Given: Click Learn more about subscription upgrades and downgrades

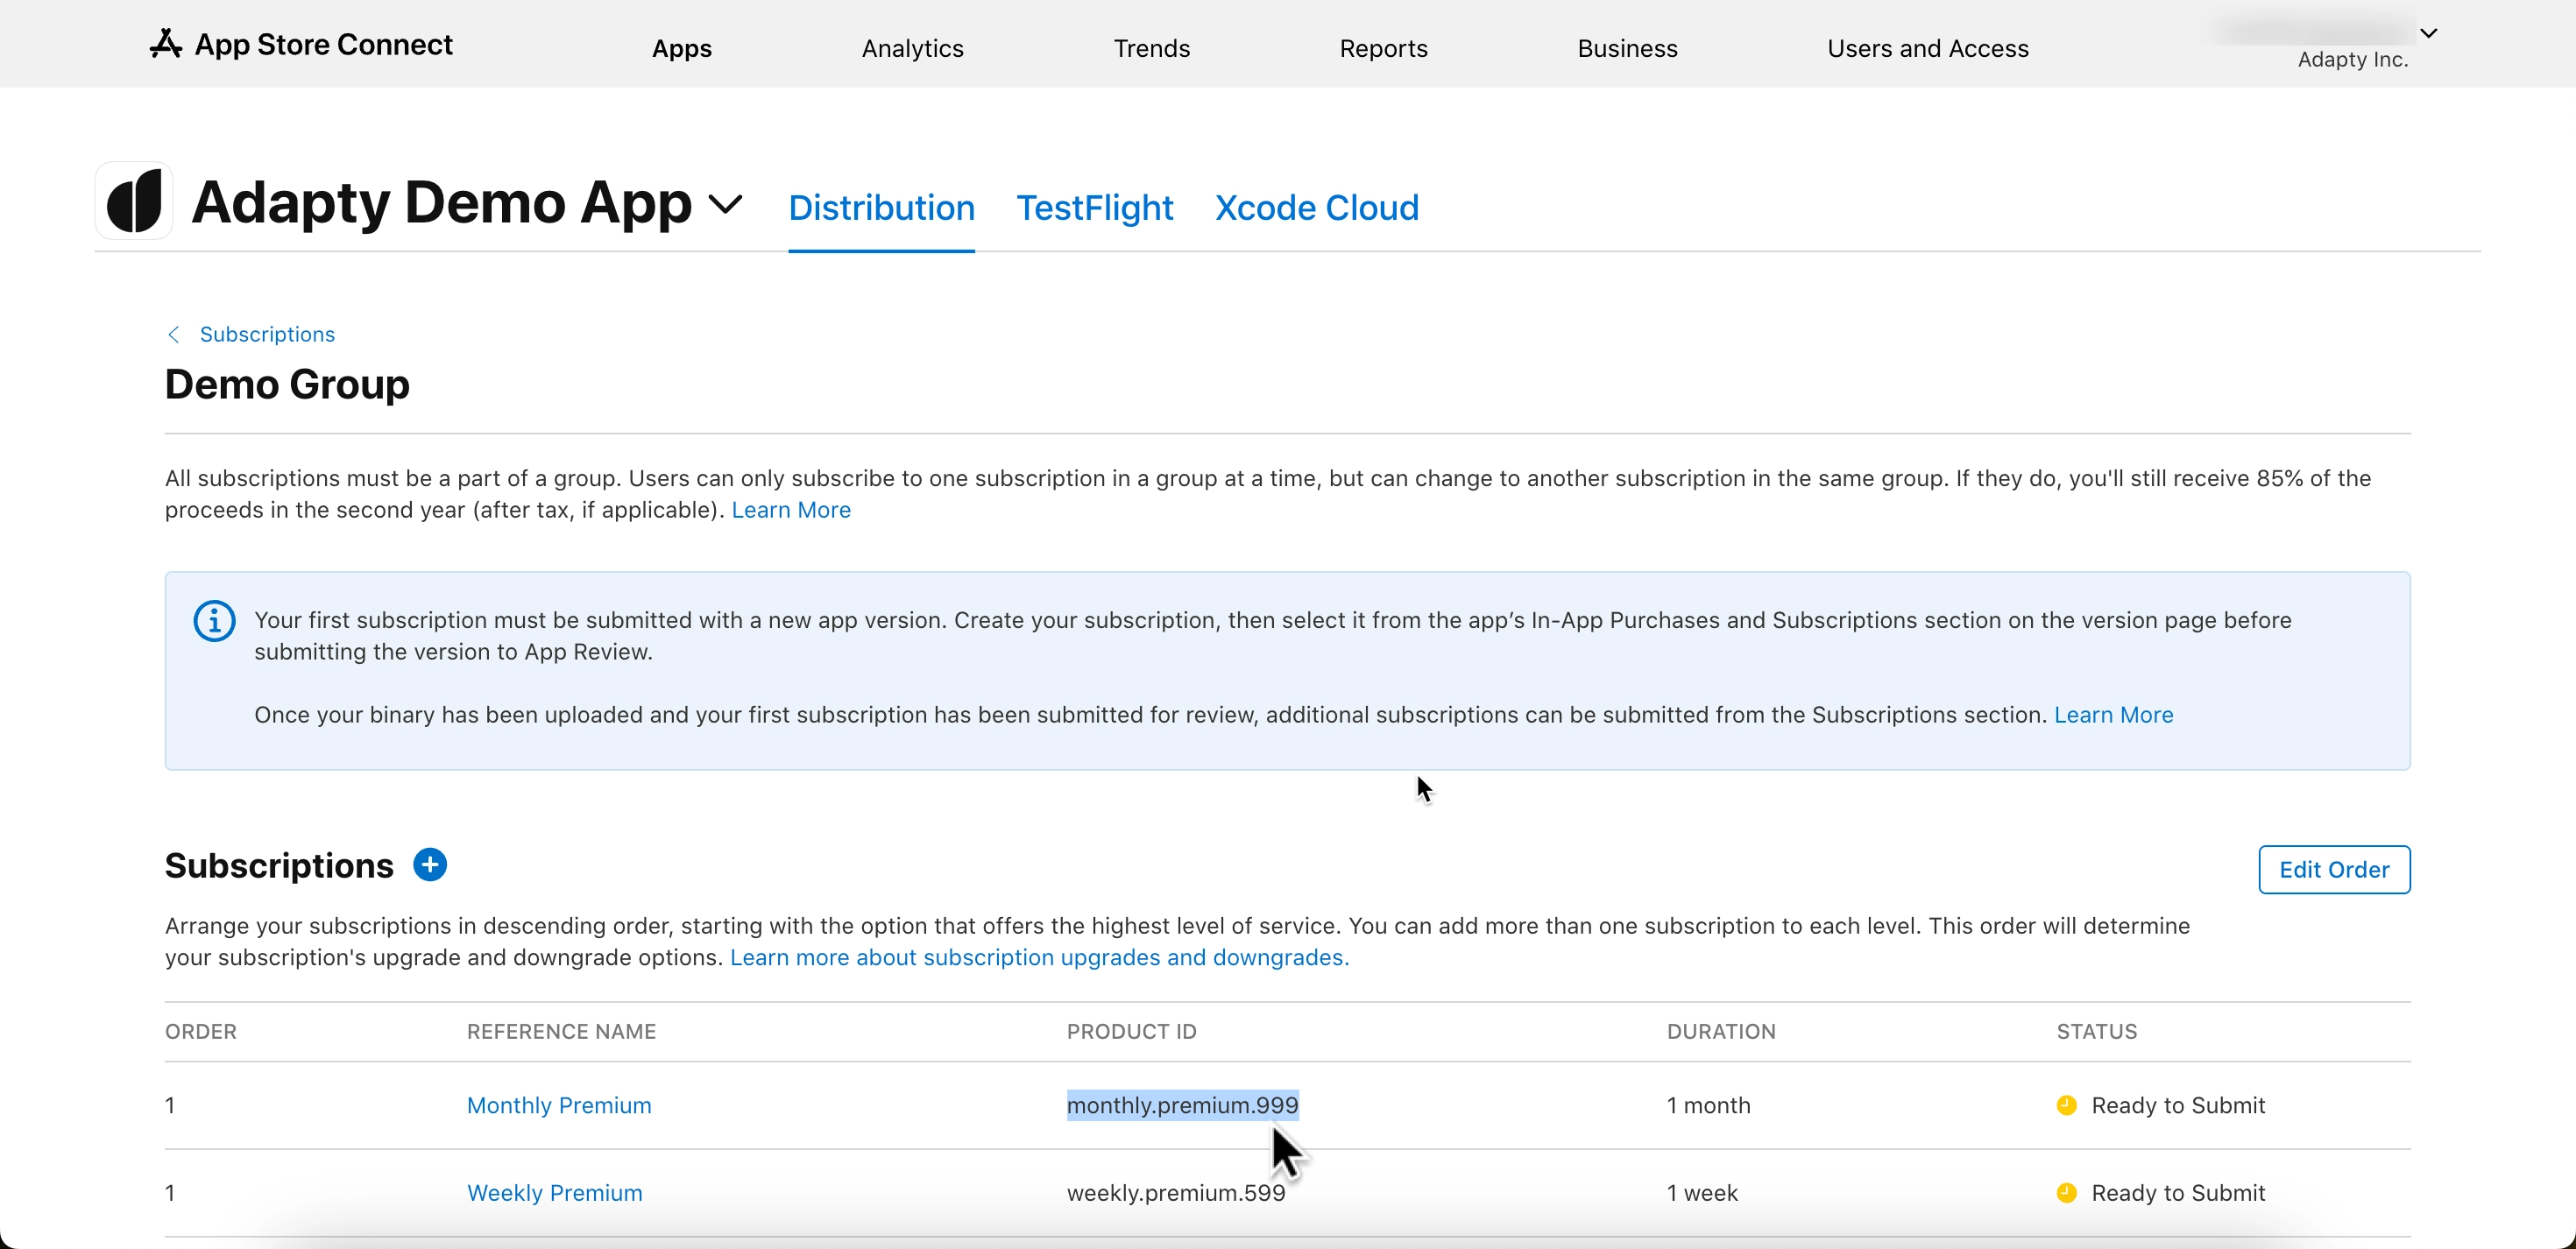Looking at the screenshot, I should point(1038,957).
